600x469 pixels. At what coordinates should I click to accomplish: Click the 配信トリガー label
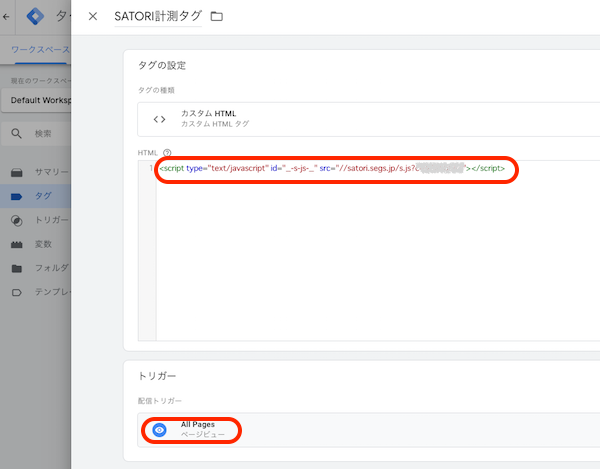pyautogui.click(x=160, y=401)
